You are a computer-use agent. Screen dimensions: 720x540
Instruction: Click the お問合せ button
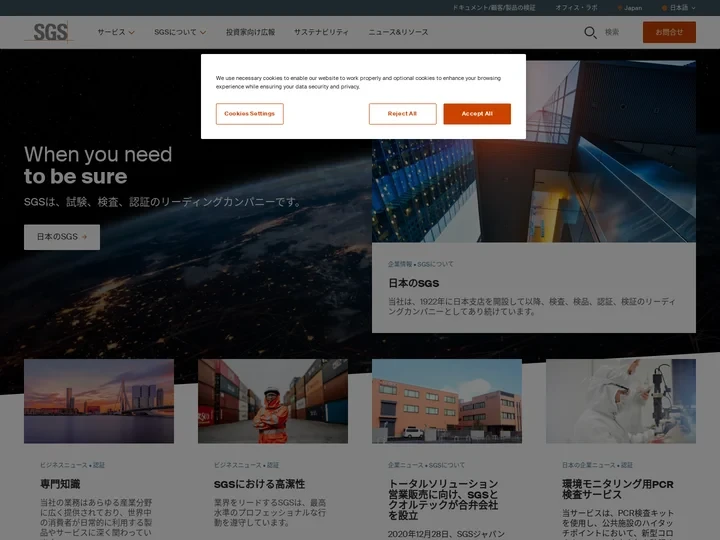669,32
